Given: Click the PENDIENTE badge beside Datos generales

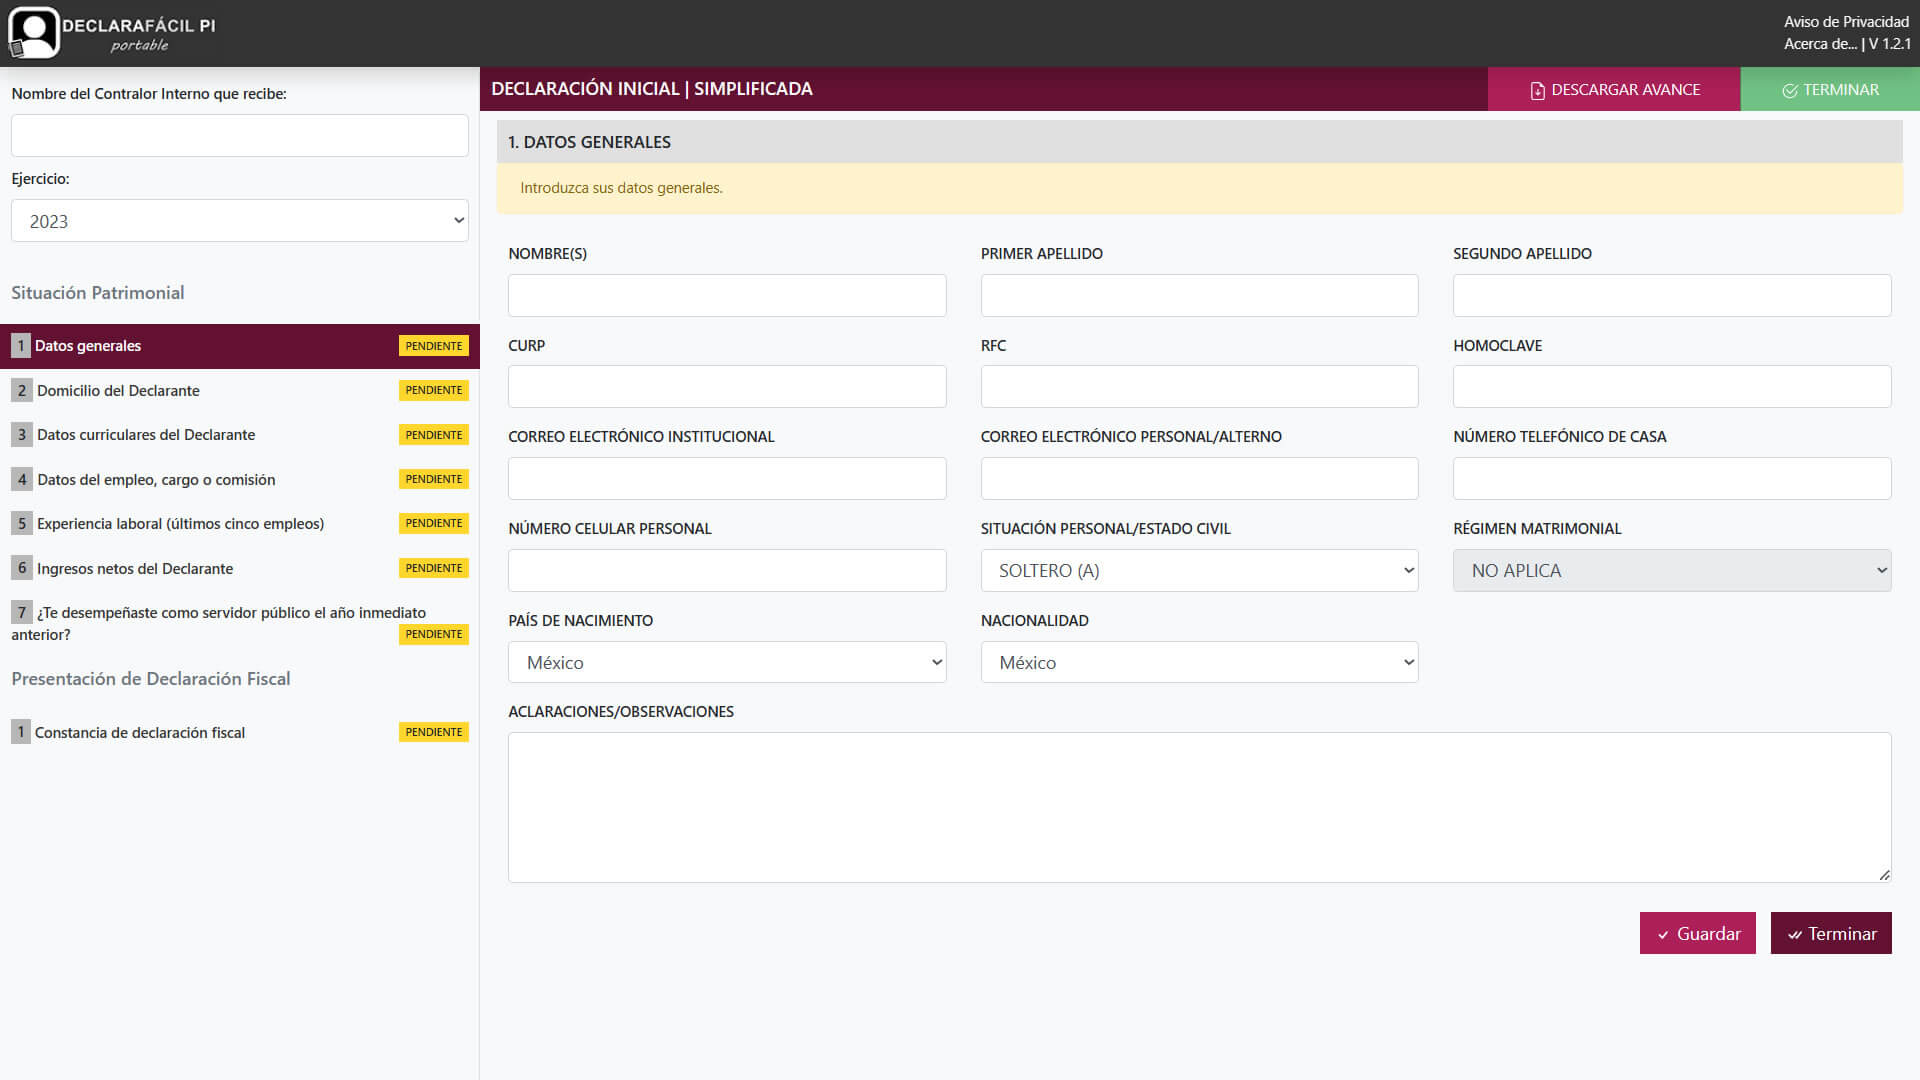Looking at the screenshot, I should click(x=434, y=346).
